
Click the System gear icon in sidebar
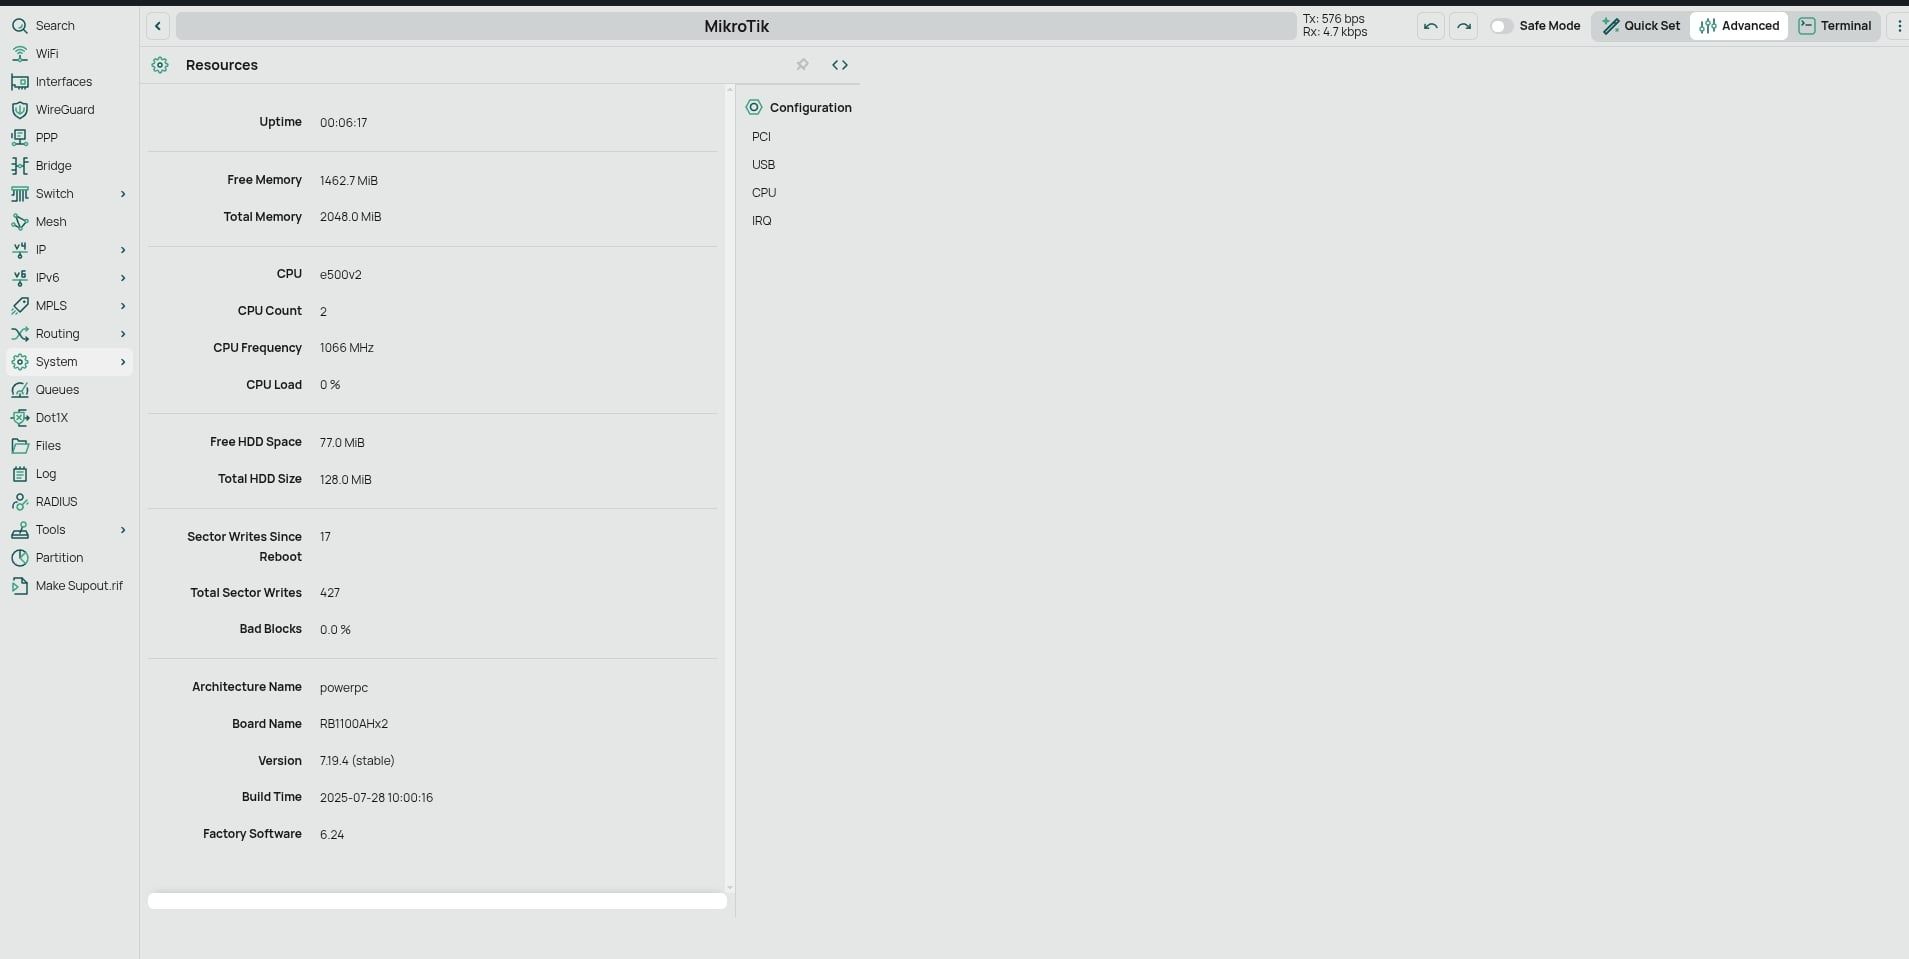click(19, 362)
